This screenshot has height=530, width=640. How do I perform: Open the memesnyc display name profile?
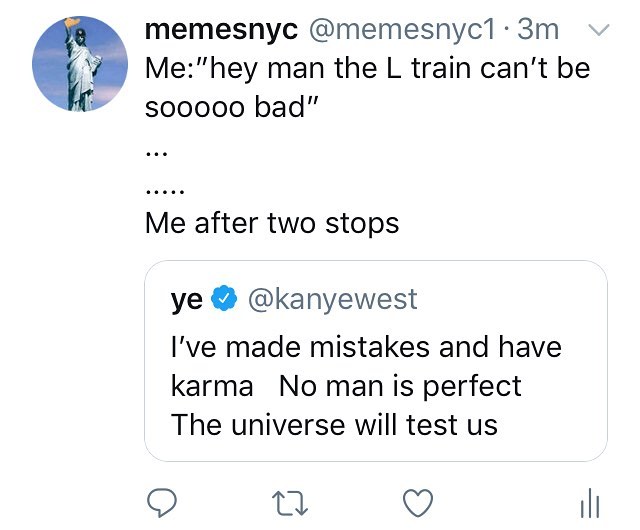221,30
